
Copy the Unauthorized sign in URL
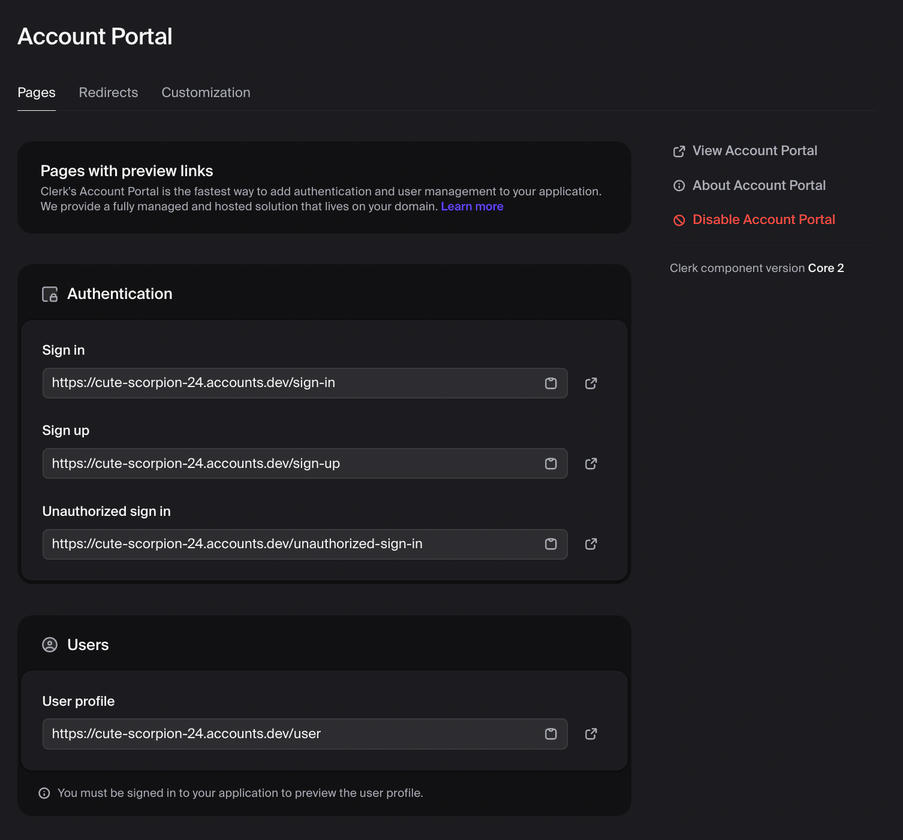click(x=551, y=544)
